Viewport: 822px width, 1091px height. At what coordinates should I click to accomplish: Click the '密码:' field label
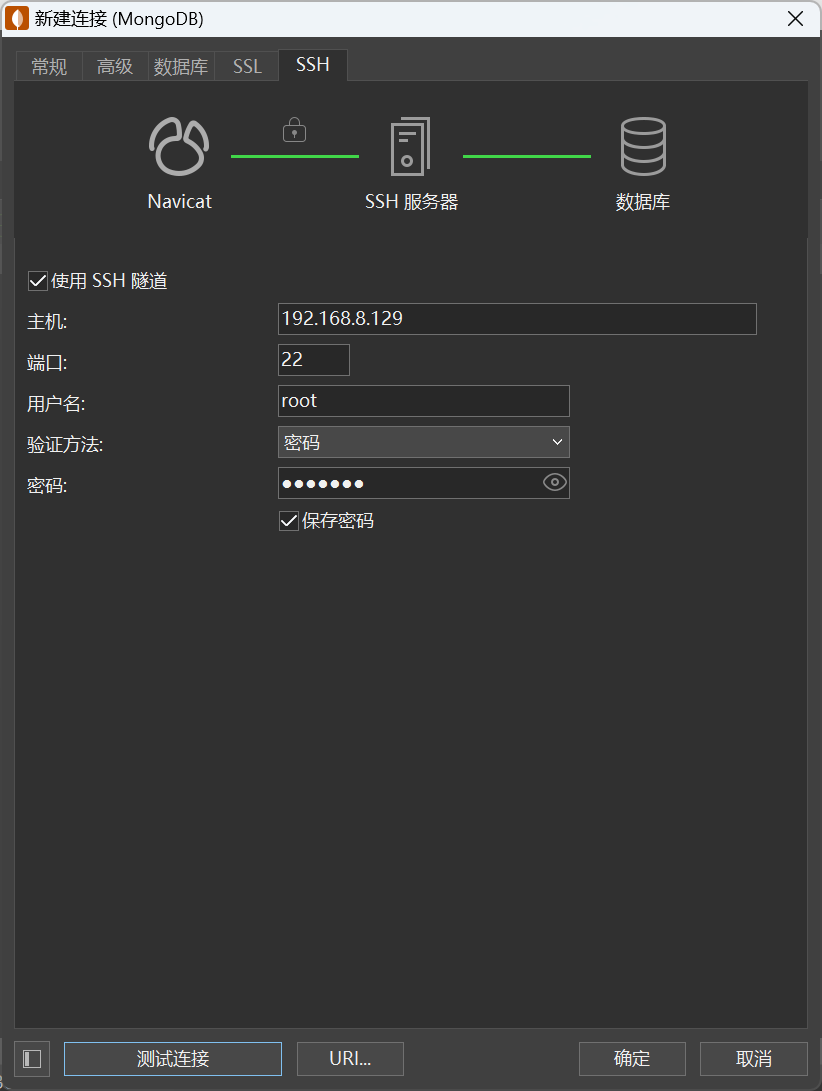point(47,486)
